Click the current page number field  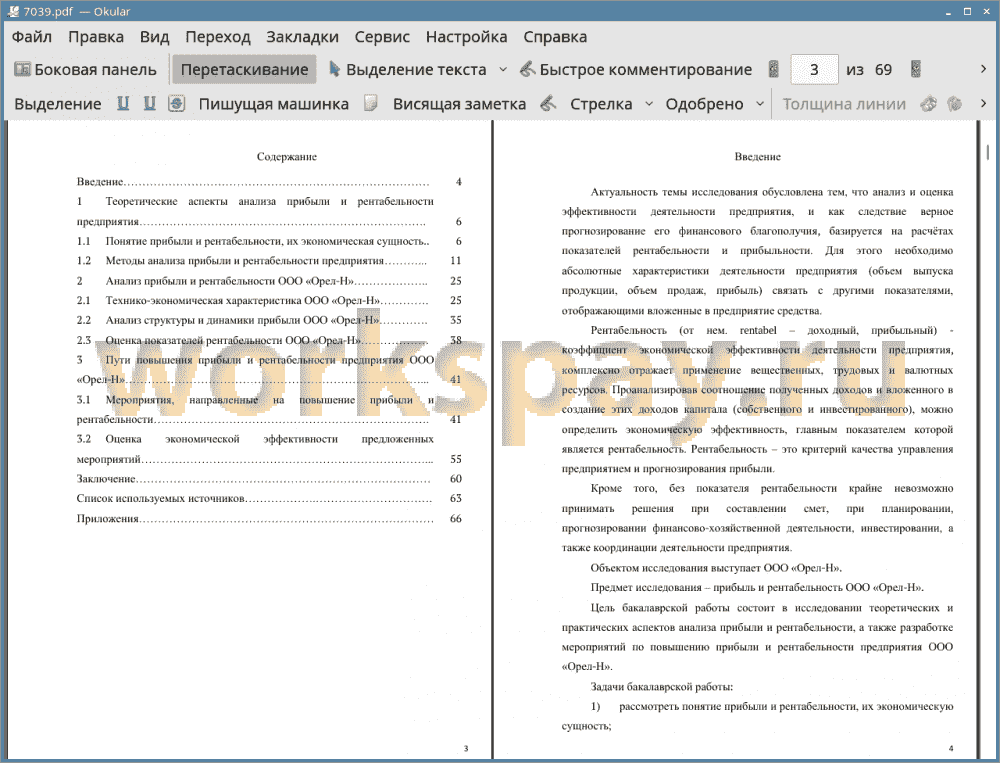[x=814, y=70]
